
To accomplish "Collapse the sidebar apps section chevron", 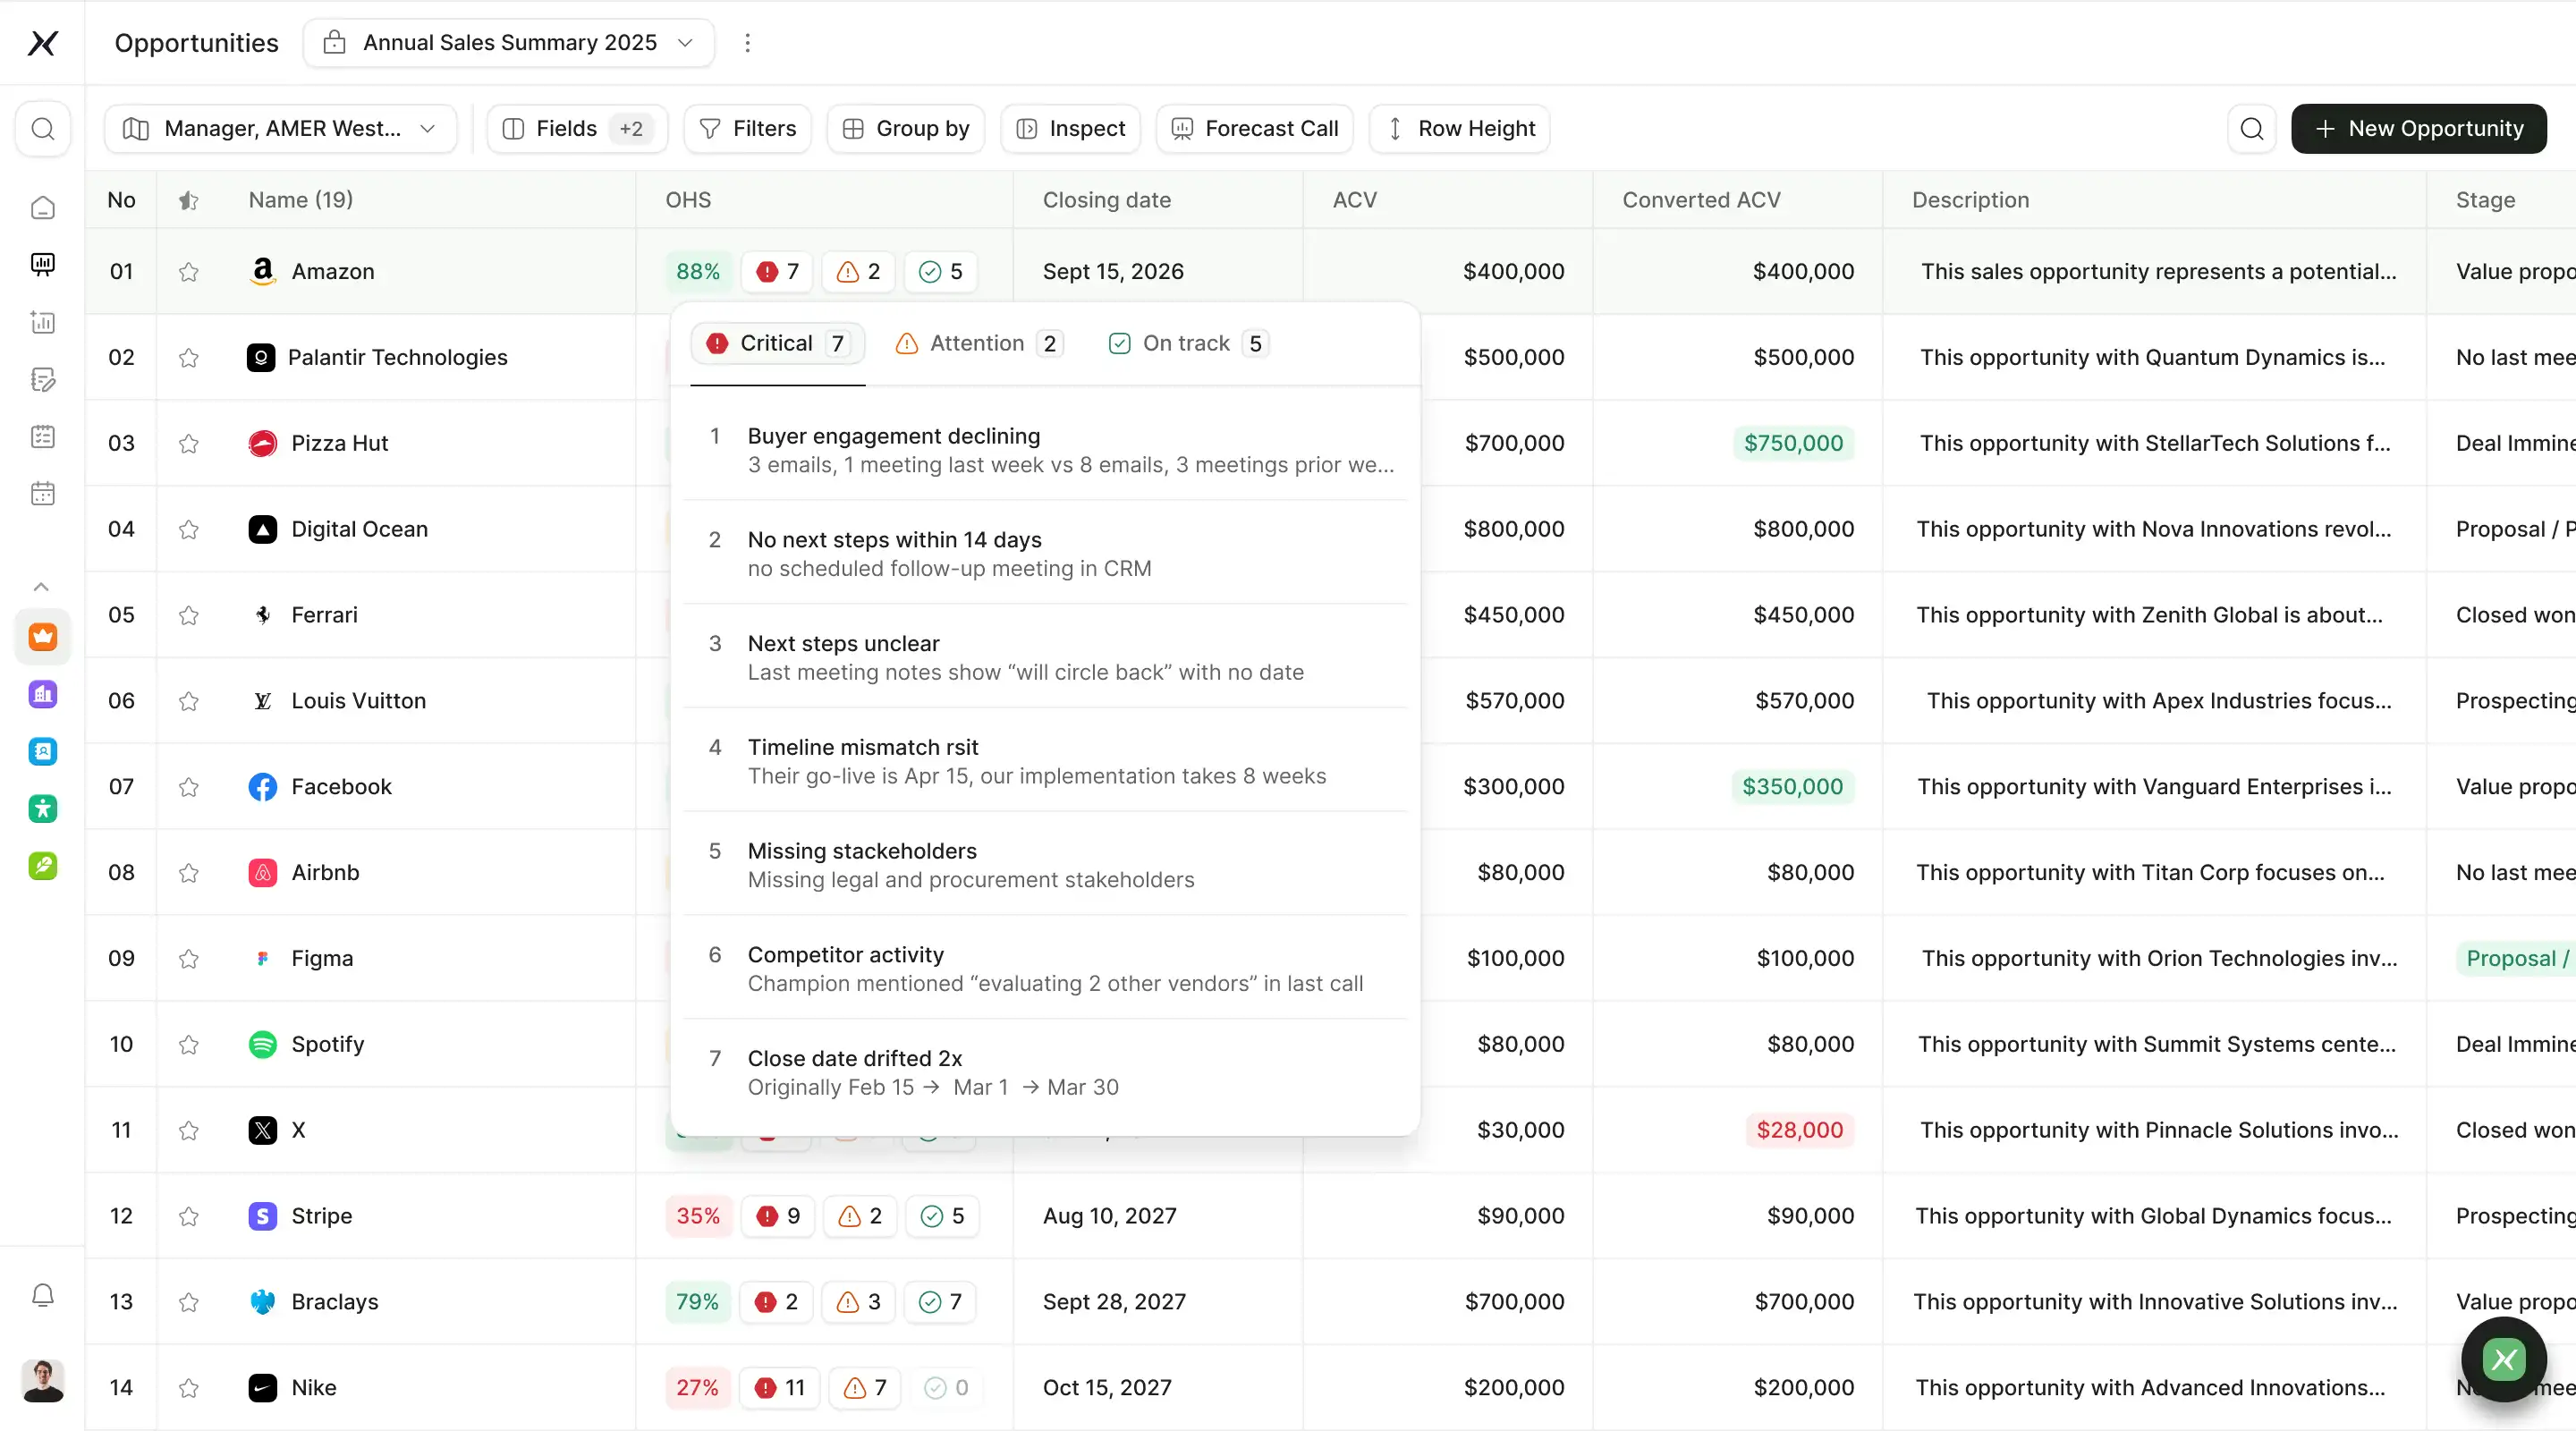I will (x=41, y=587).
